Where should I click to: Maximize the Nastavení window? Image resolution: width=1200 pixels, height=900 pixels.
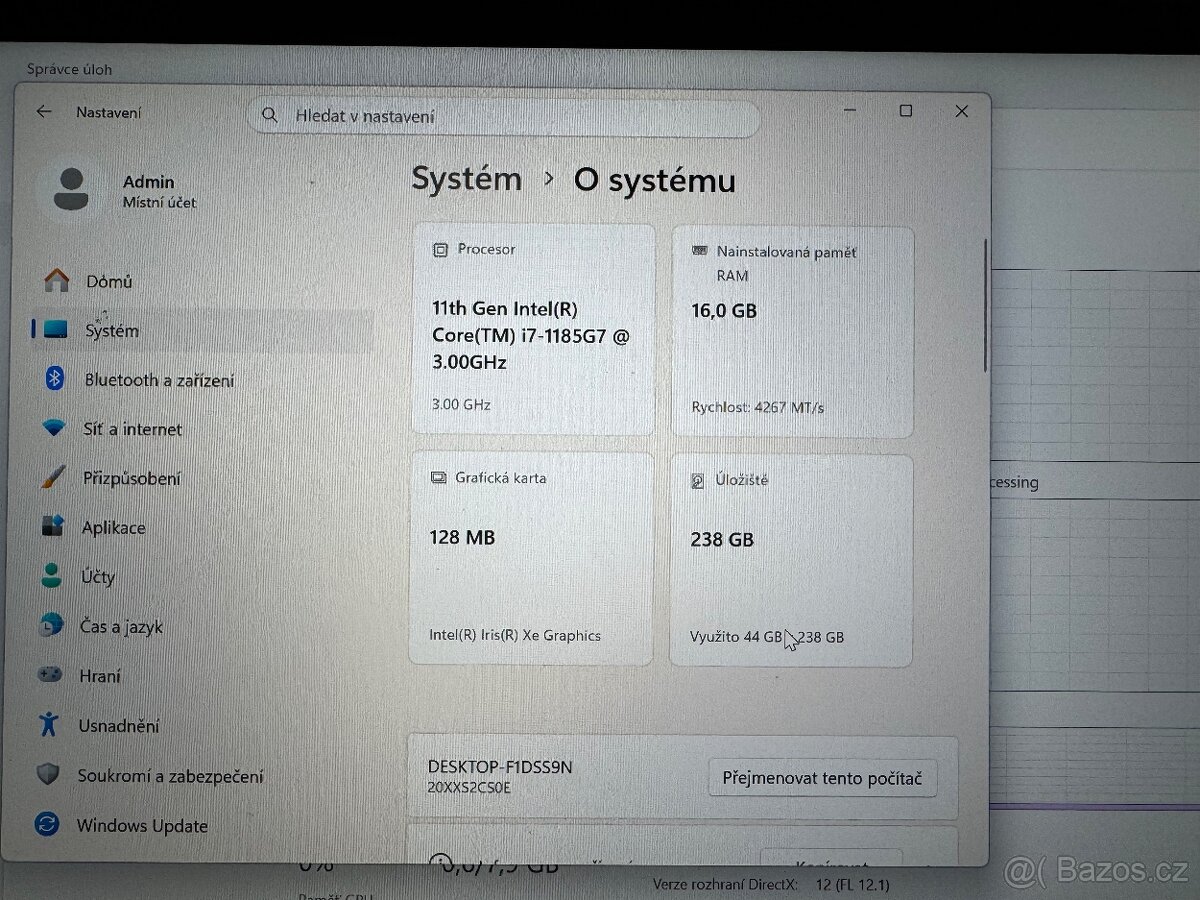(x=906, y=111)
